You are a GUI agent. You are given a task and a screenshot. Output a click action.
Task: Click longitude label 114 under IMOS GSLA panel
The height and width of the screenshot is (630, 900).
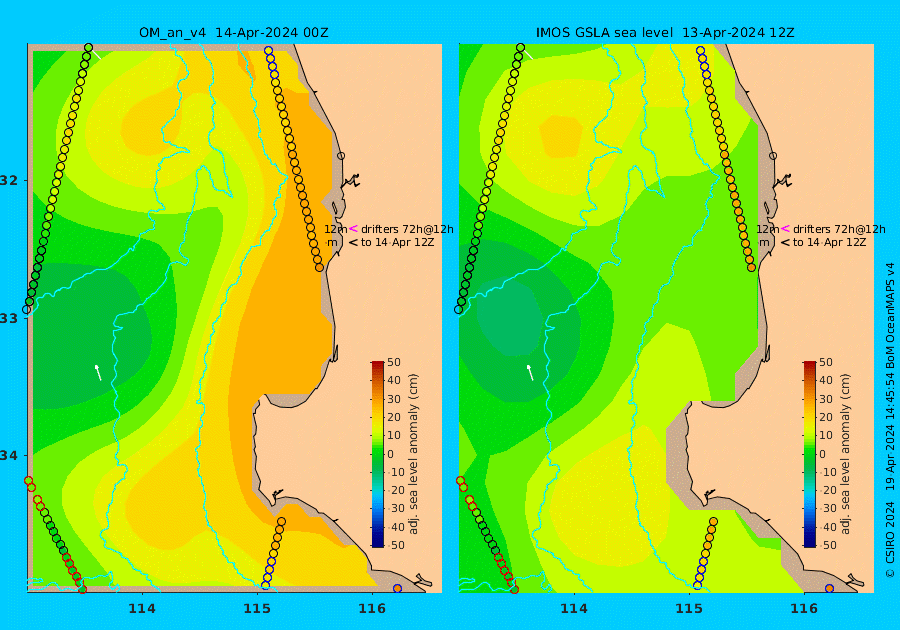coord(573,609)
